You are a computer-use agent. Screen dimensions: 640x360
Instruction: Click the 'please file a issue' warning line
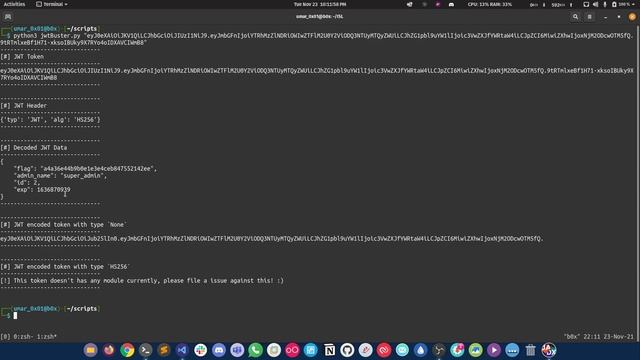pyautogui.click(x=142, y=281)
